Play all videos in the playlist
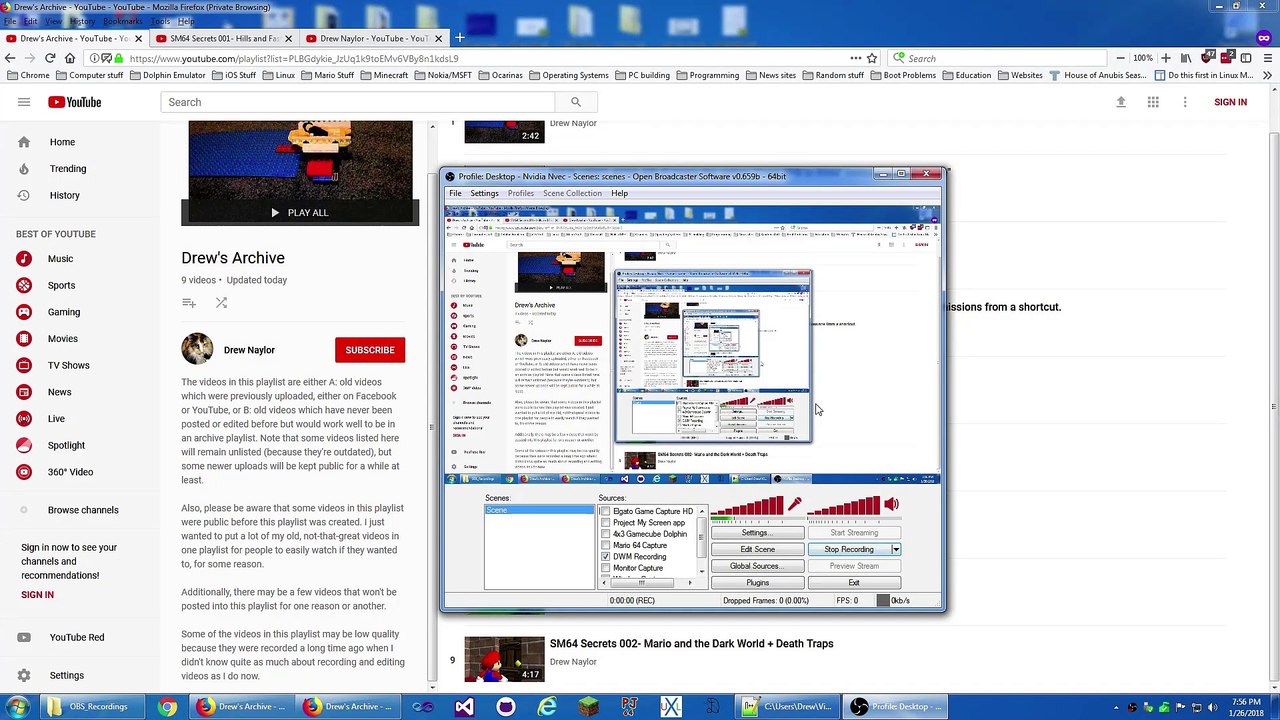Screen dimensions: 1280x720 pyautogui.click(x=300, y=212)
